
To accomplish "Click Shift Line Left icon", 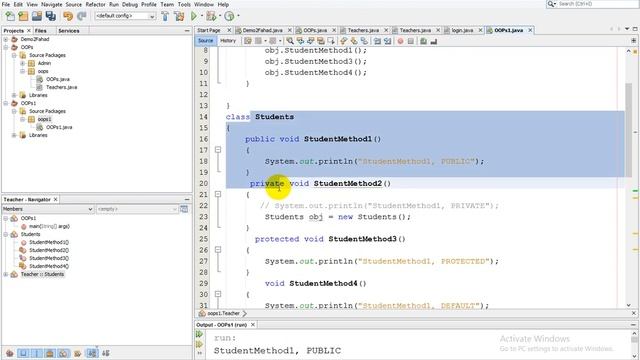I will pyautogui.click(x=377, y=41).
